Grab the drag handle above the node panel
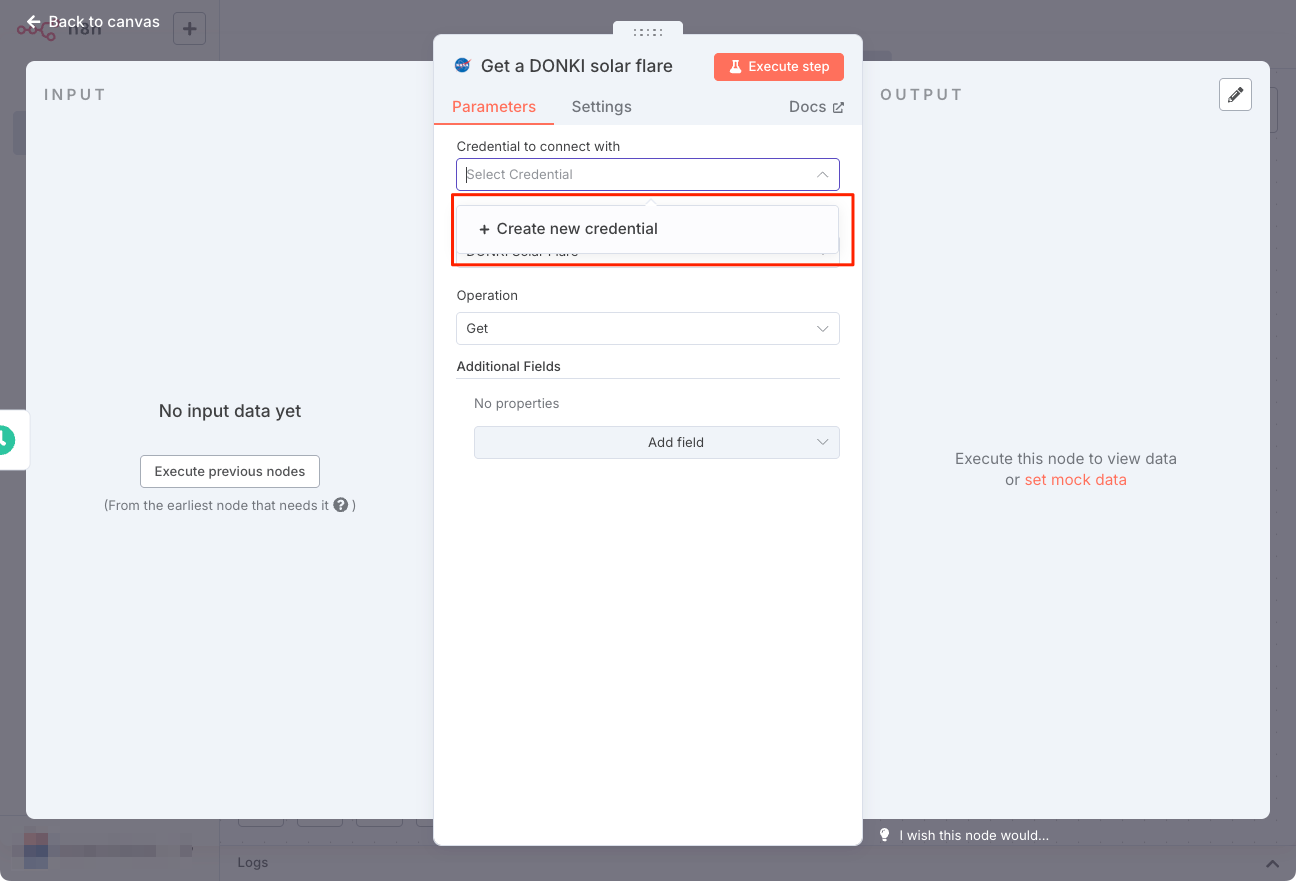Viewport: 1296px width, 881px height. 648,32
